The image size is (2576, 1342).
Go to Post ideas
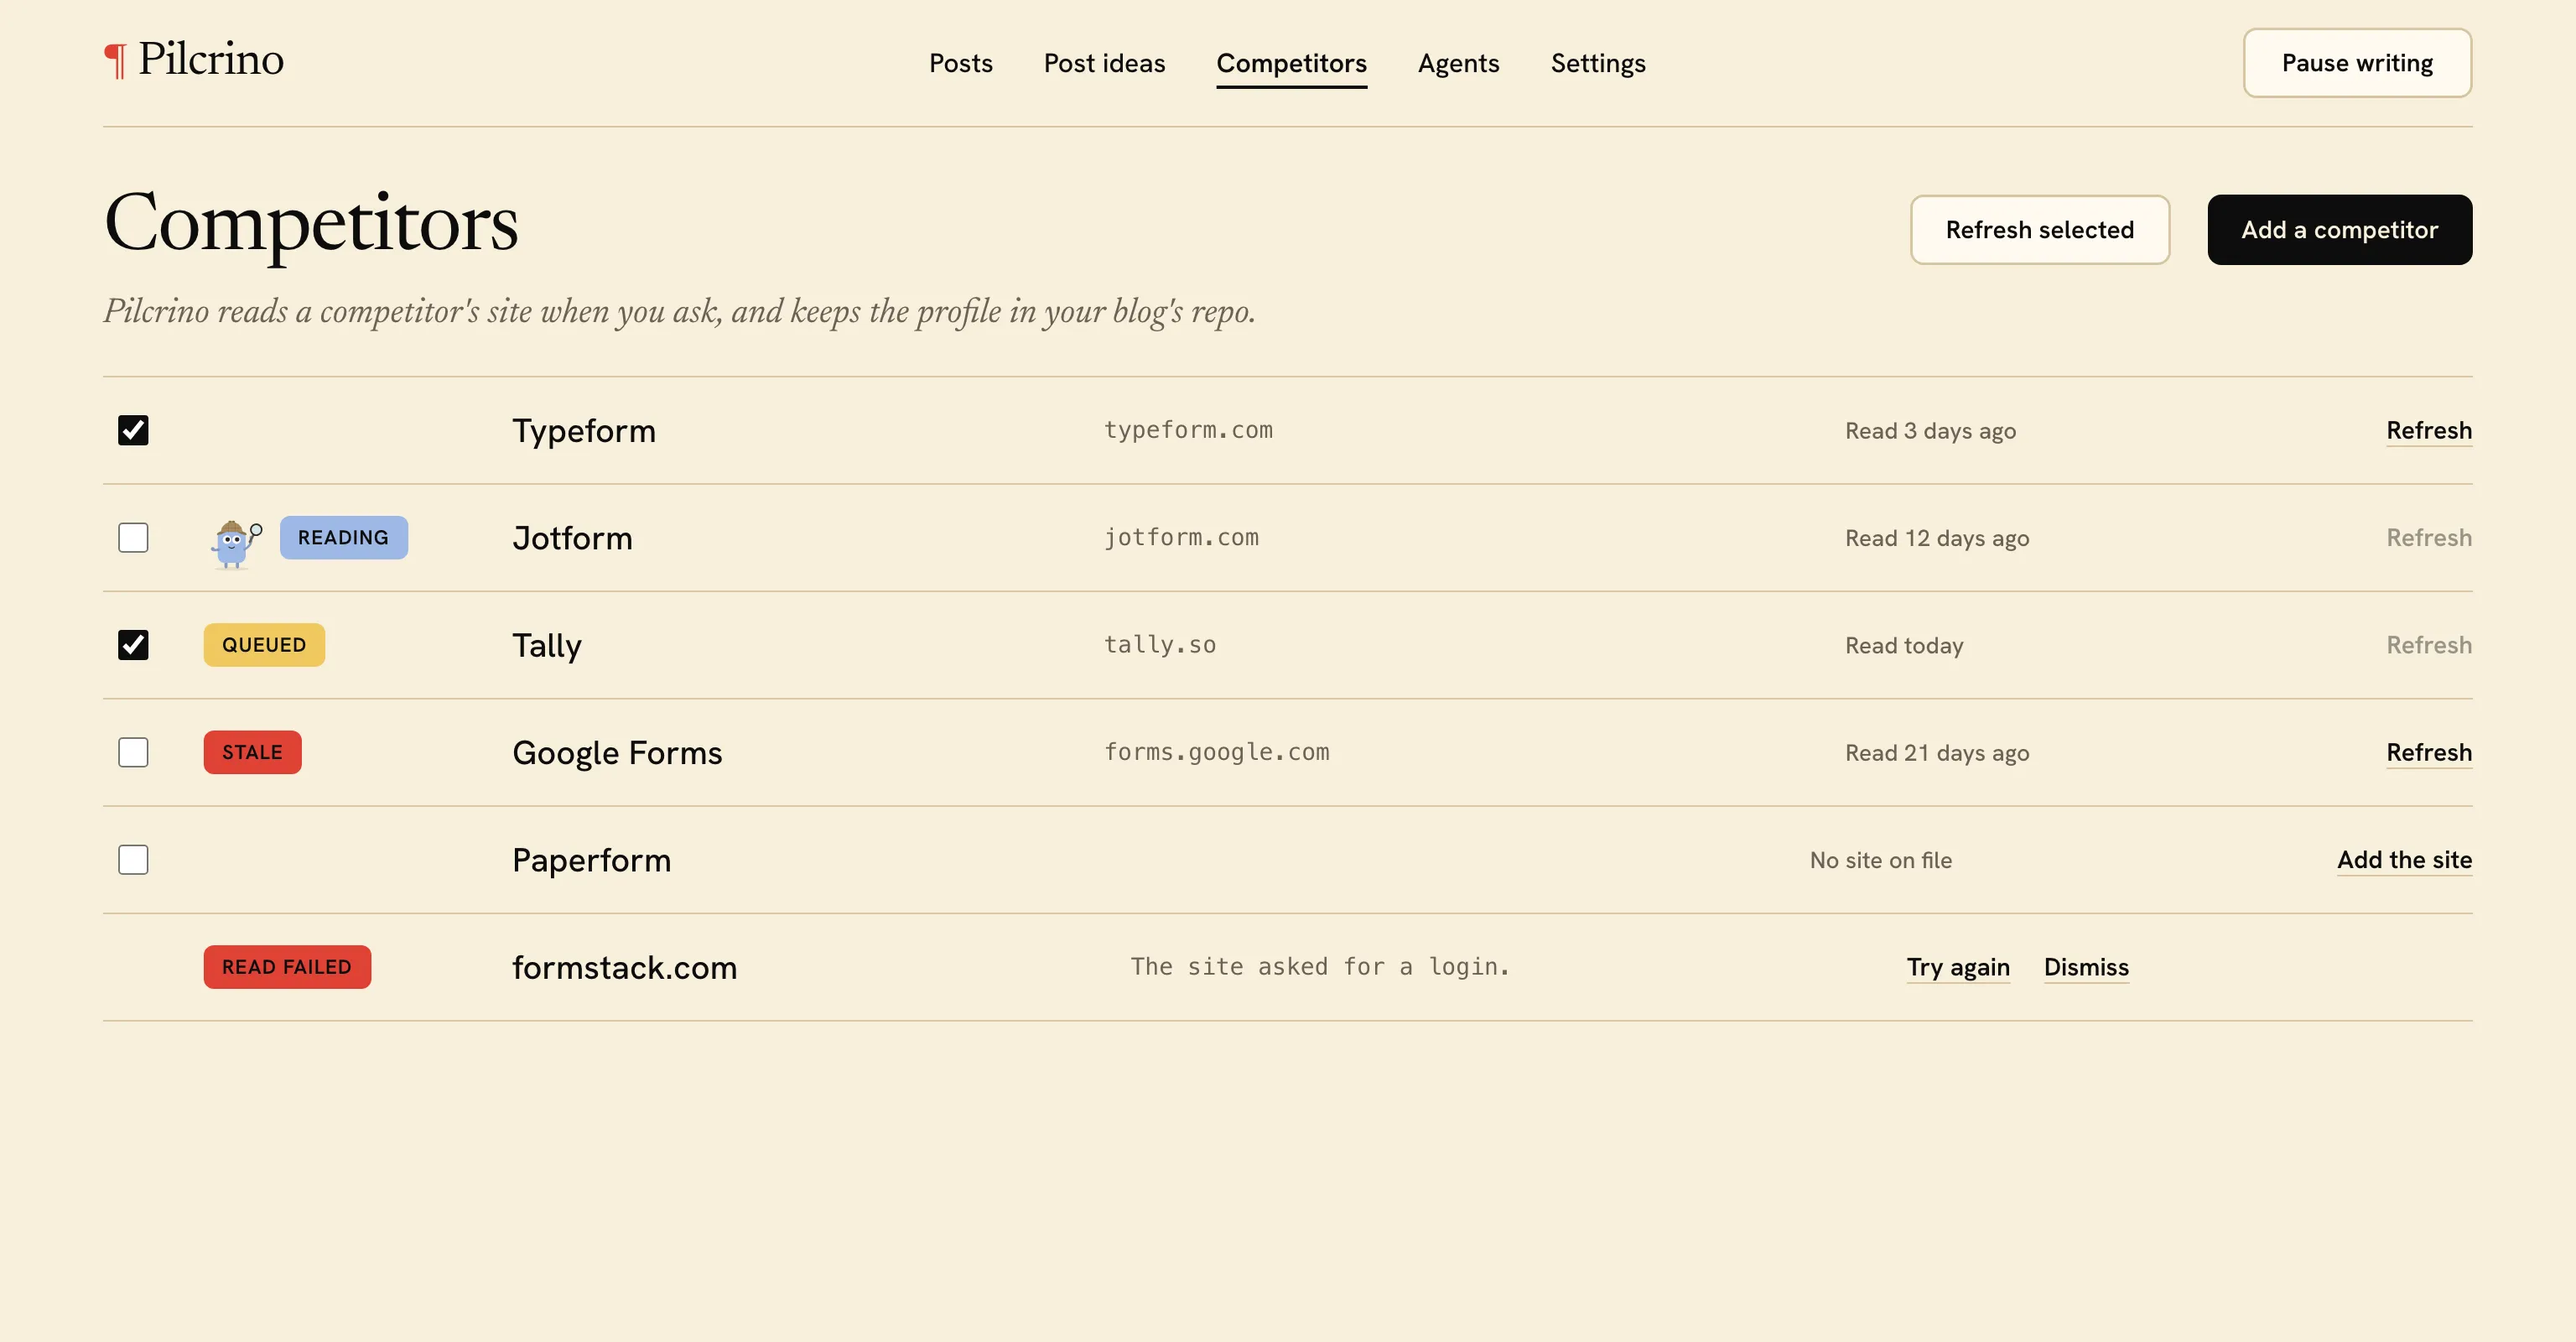coord(1104,63)
